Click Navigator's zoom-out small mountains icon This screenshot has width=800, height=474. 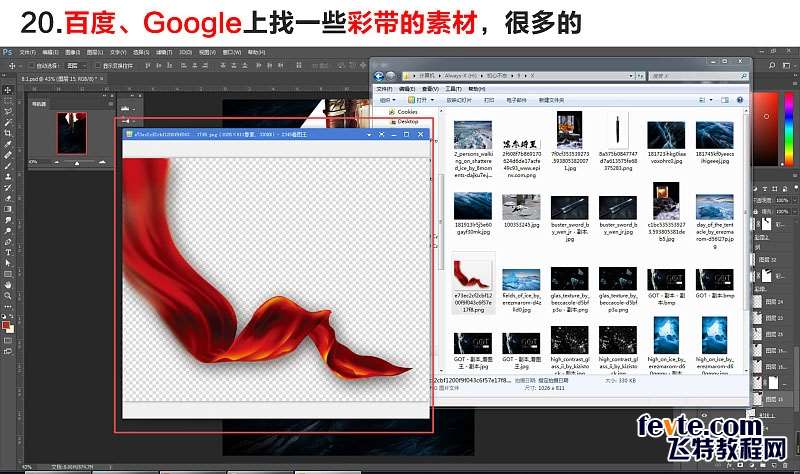coord(56,162)
